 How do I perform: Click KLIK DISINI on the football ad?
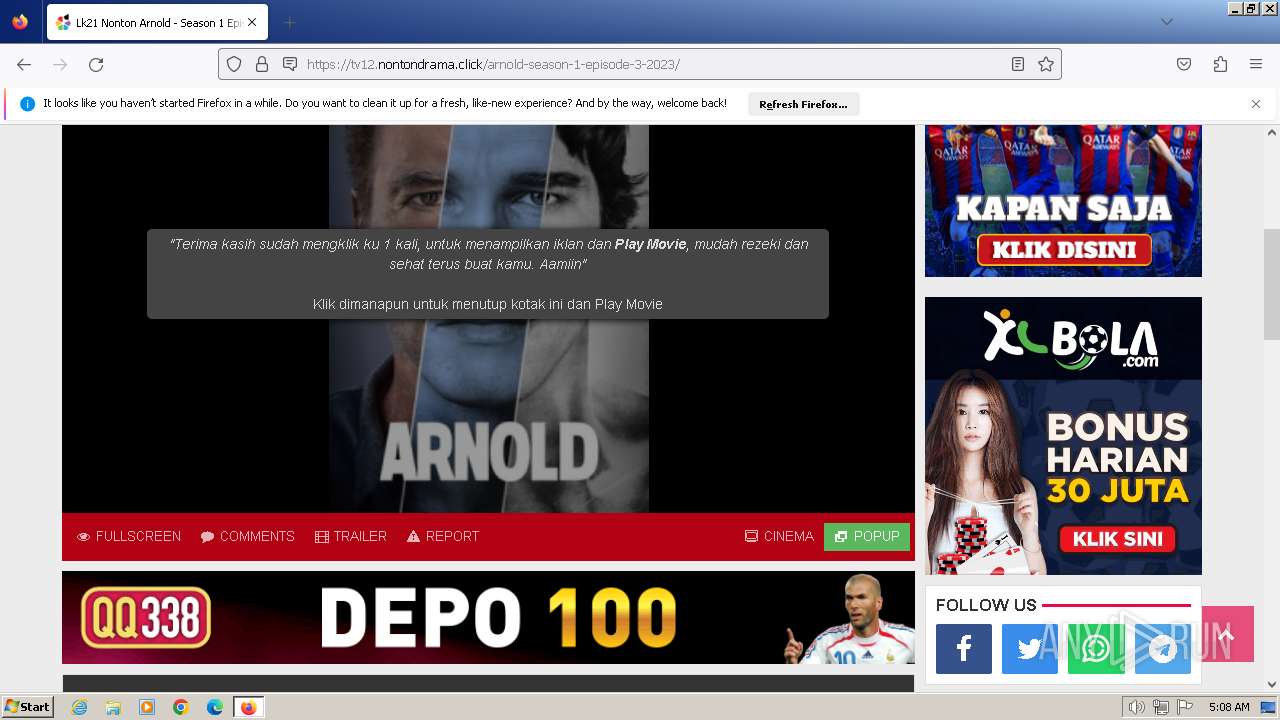click(x=1063, y=249)
